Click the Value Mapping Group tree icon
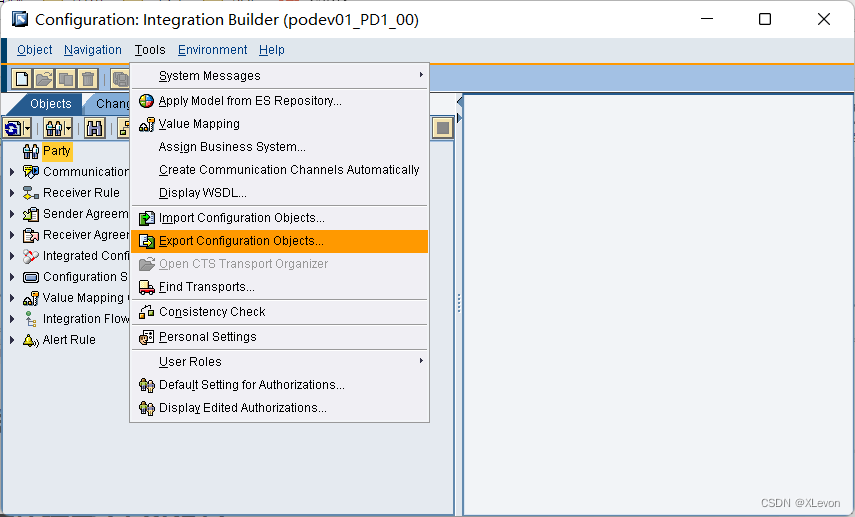This screenshot has width=855, height=517. pyautogui.click(x=31, y=298)
